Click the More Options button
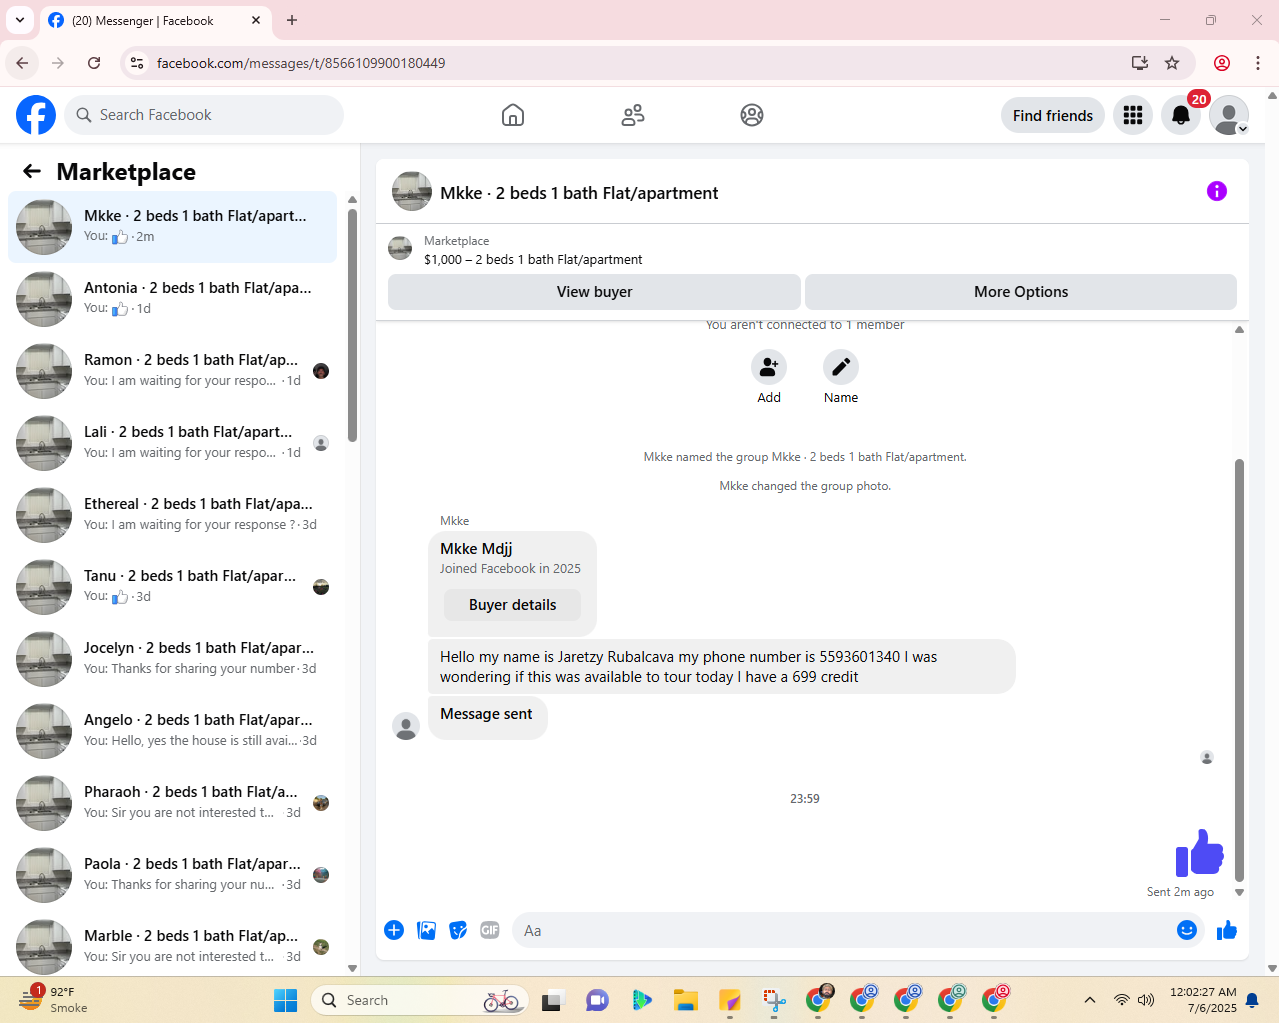Image resolution: width=1279 pixels, height=1023 pixels. click(1021, 292)
